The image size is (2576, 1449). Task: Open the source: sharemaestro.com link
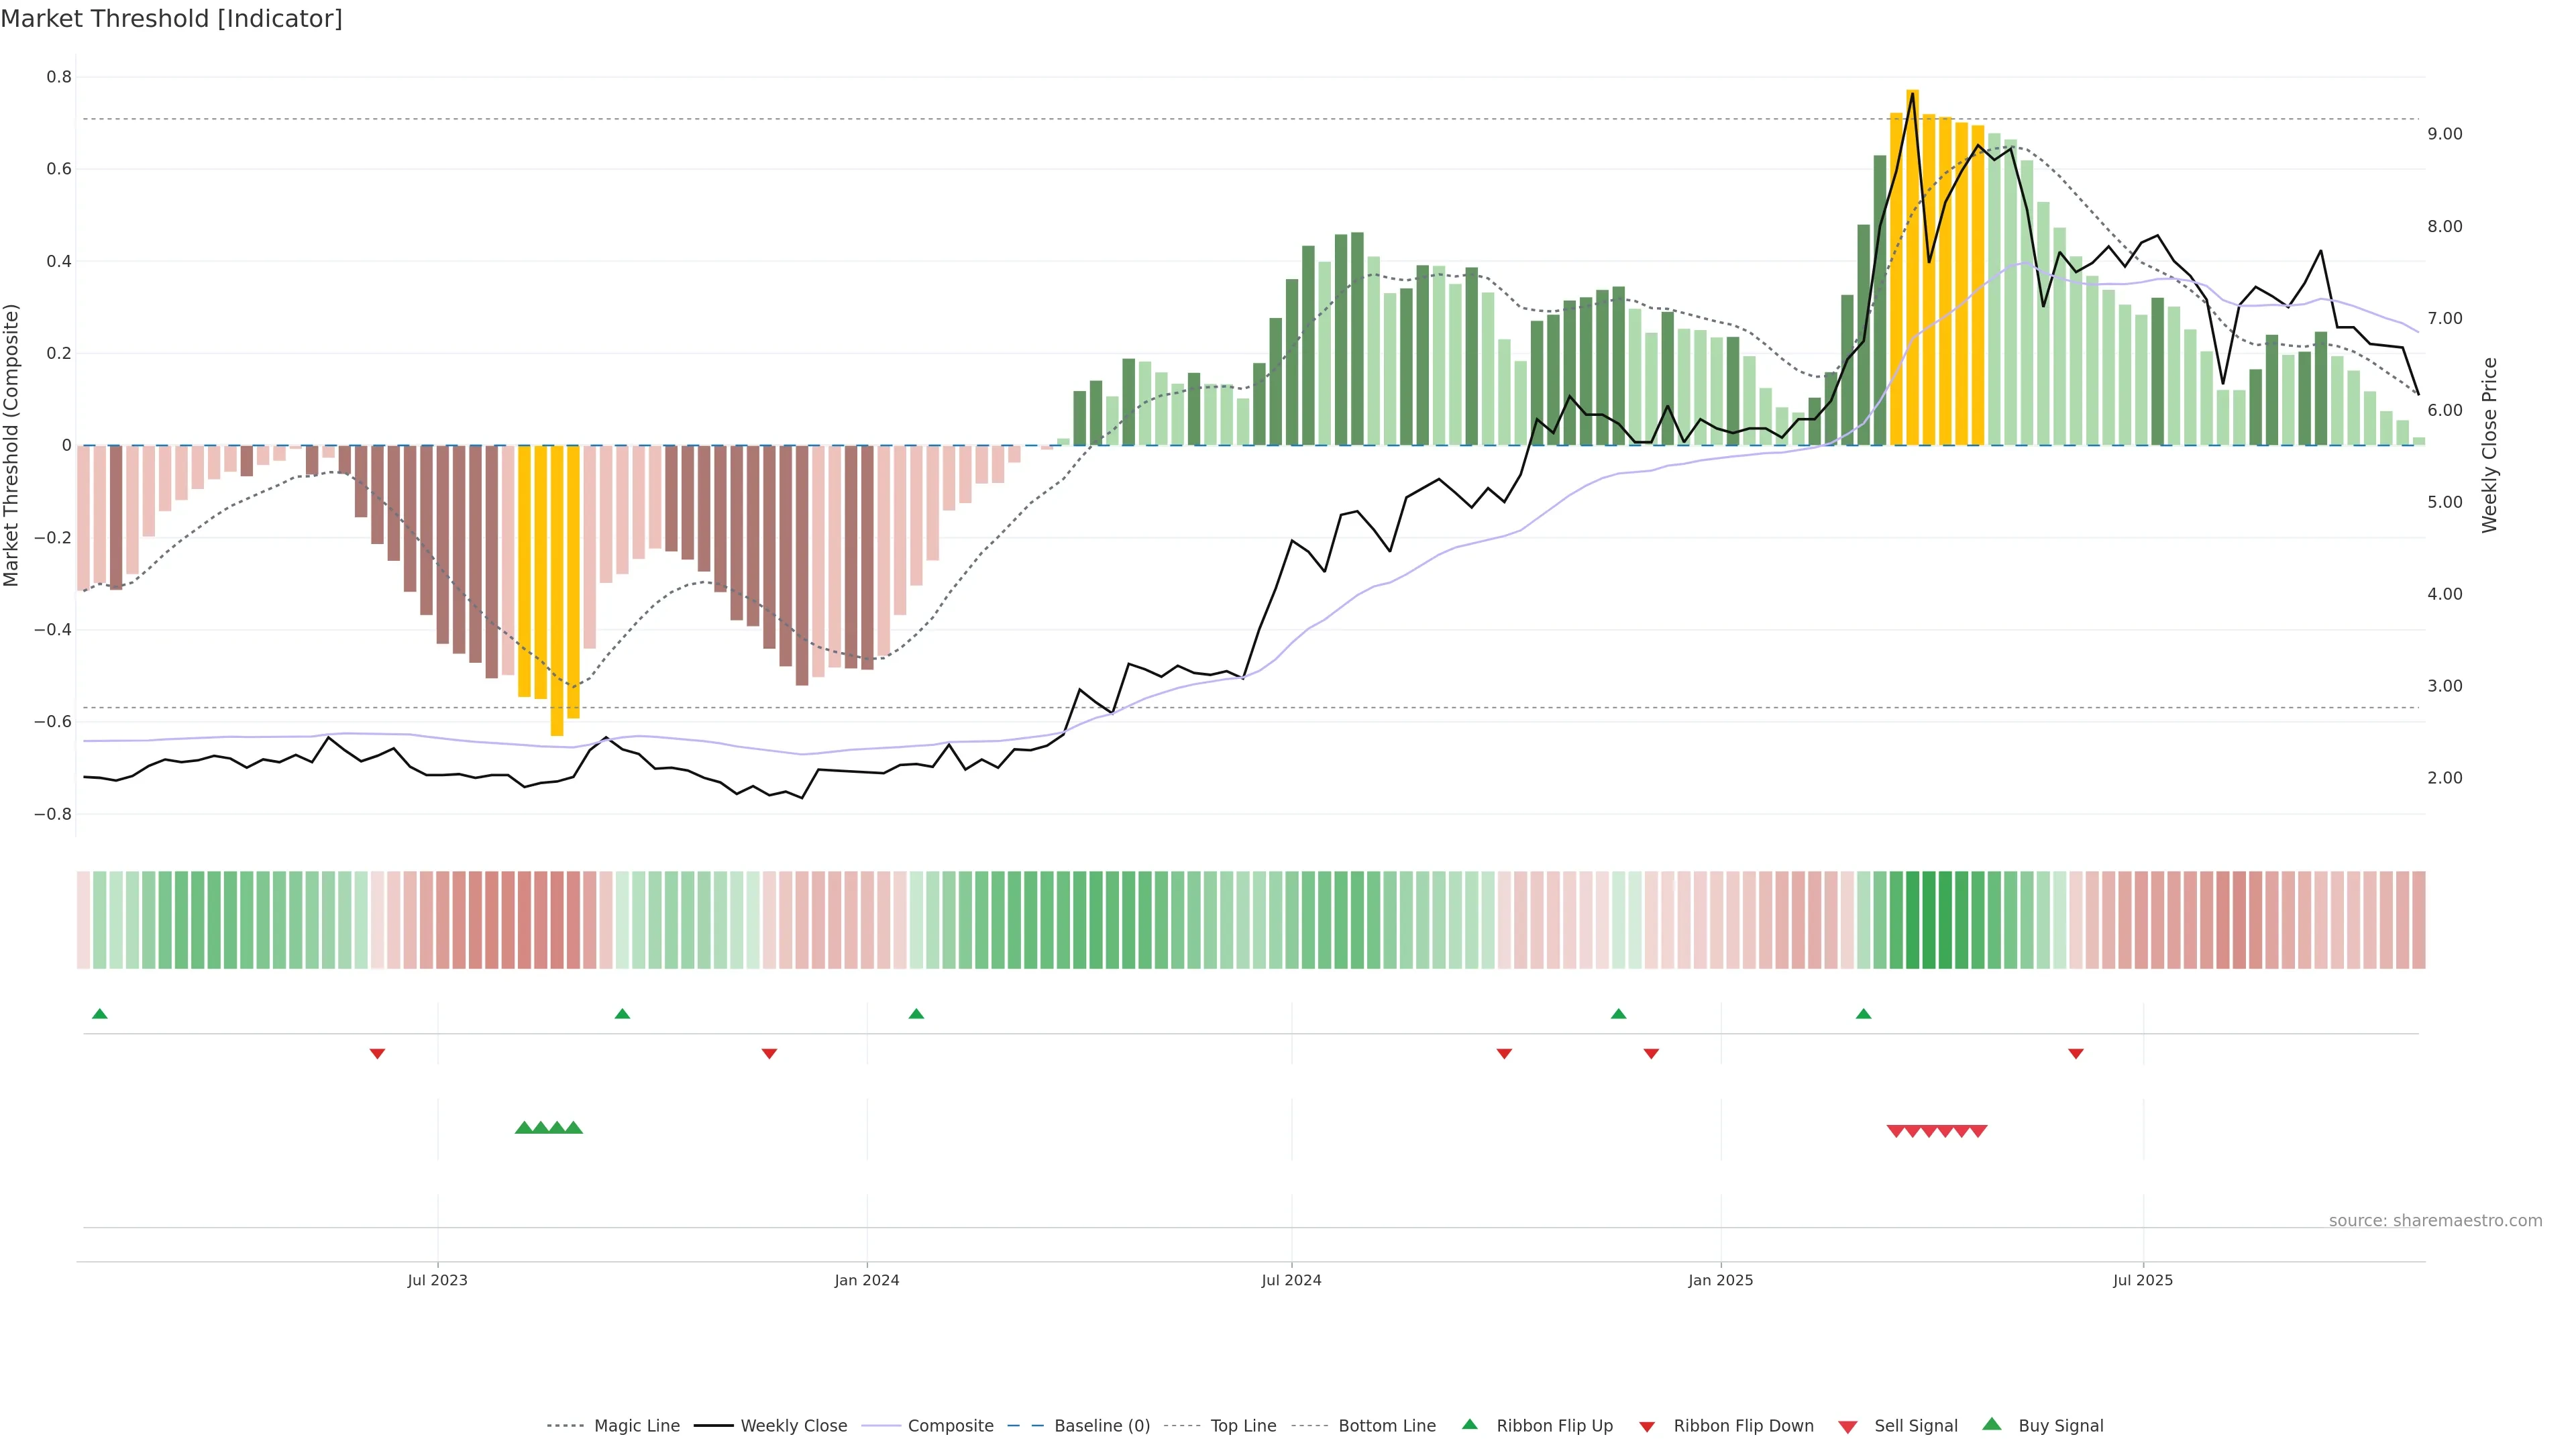(x=2435, y=1221)
